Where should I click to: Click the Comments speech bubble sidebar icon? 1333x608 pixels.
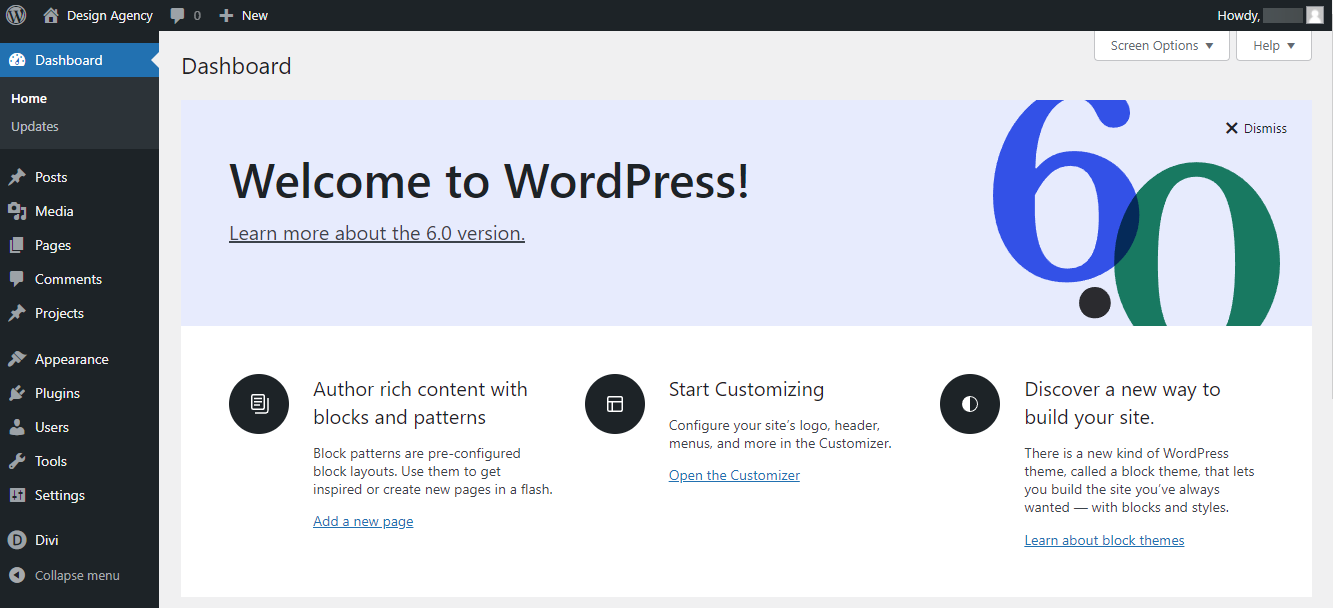coord(17,279)
